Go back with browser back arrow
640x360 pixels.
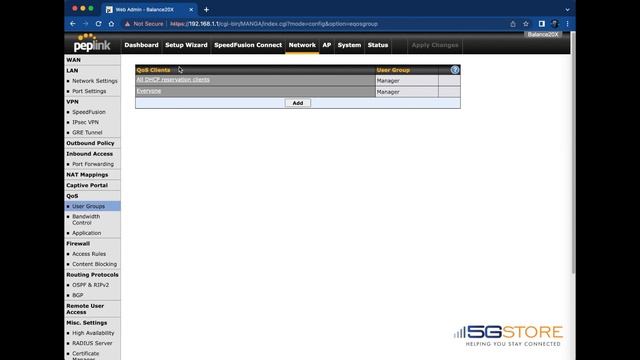73,24
